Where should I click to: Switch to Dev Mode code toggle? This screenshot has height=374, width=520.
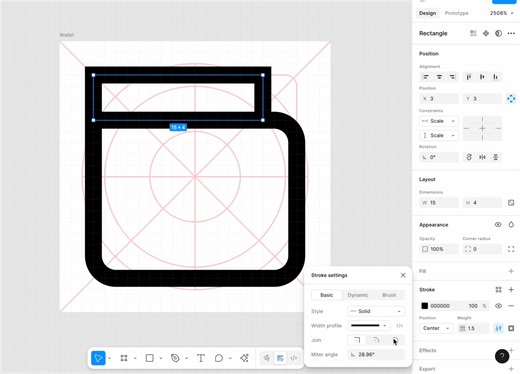[293, 358]
